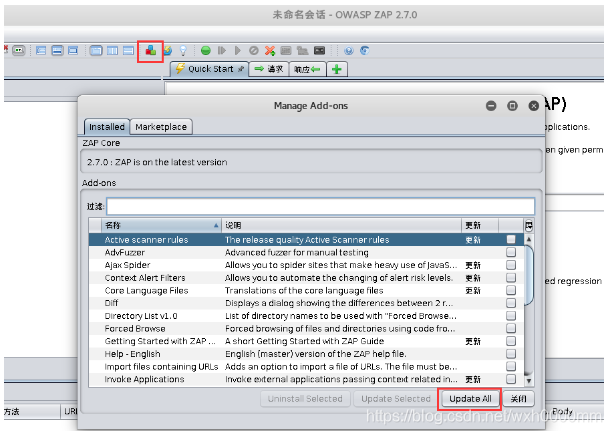The width and height of the screenshot is (612, 435).
Task: Tick the Core Language Files checkbox
Action: [x=511, y=290]
